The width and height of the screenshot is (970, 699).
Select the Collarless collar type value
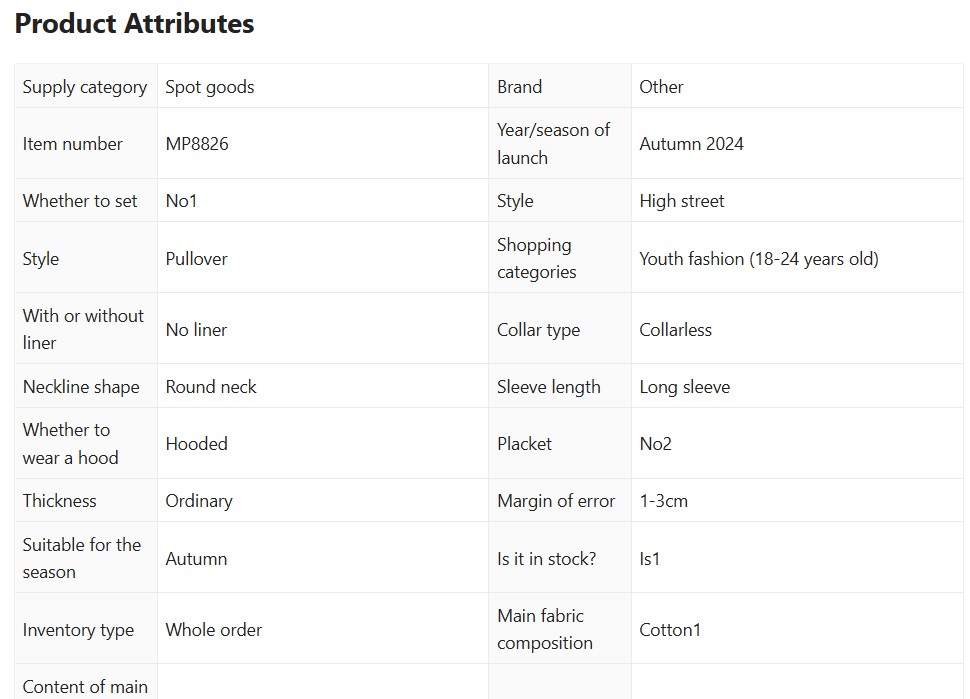pyautogui.click(x=675, y=330)
